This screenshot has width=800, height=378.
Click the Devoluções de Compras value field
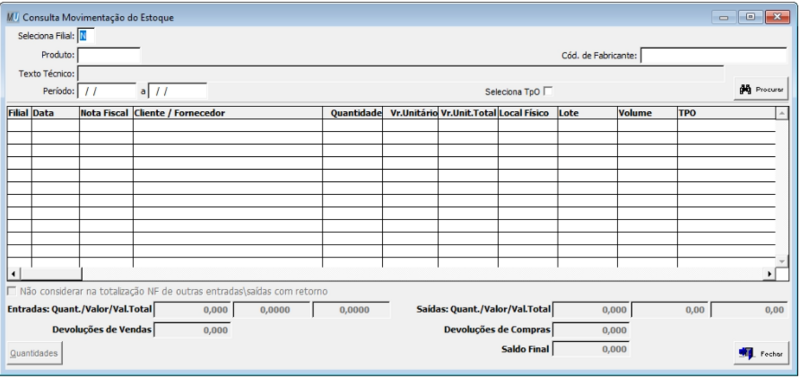pyautogui.click(x=591, y=330)
